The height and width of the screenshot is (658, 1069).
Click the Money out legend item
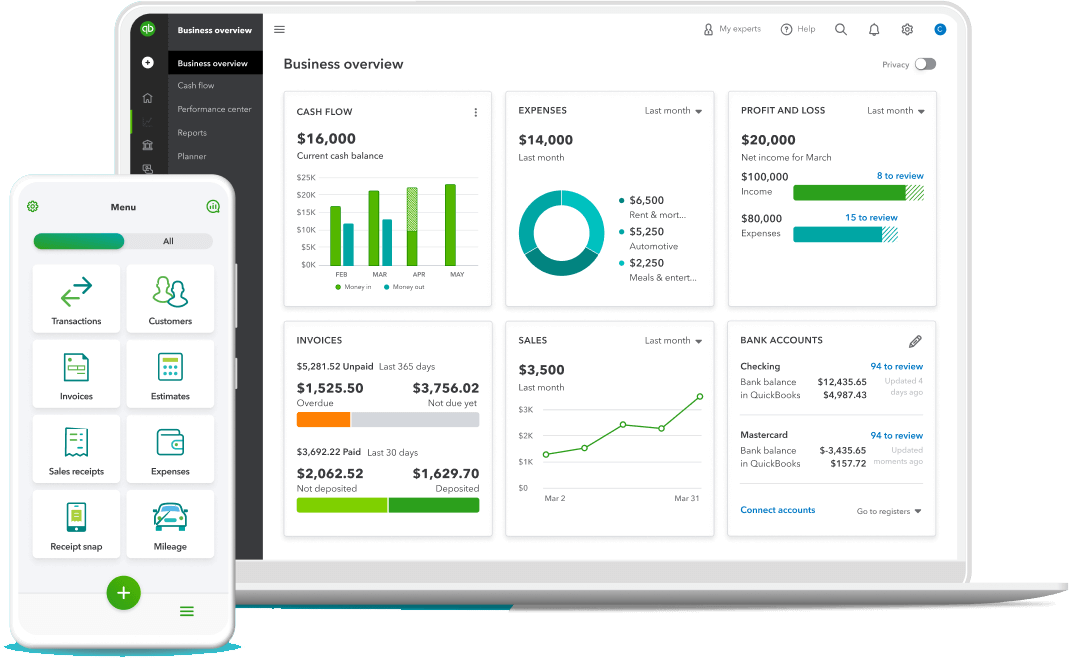click(404, 287)
